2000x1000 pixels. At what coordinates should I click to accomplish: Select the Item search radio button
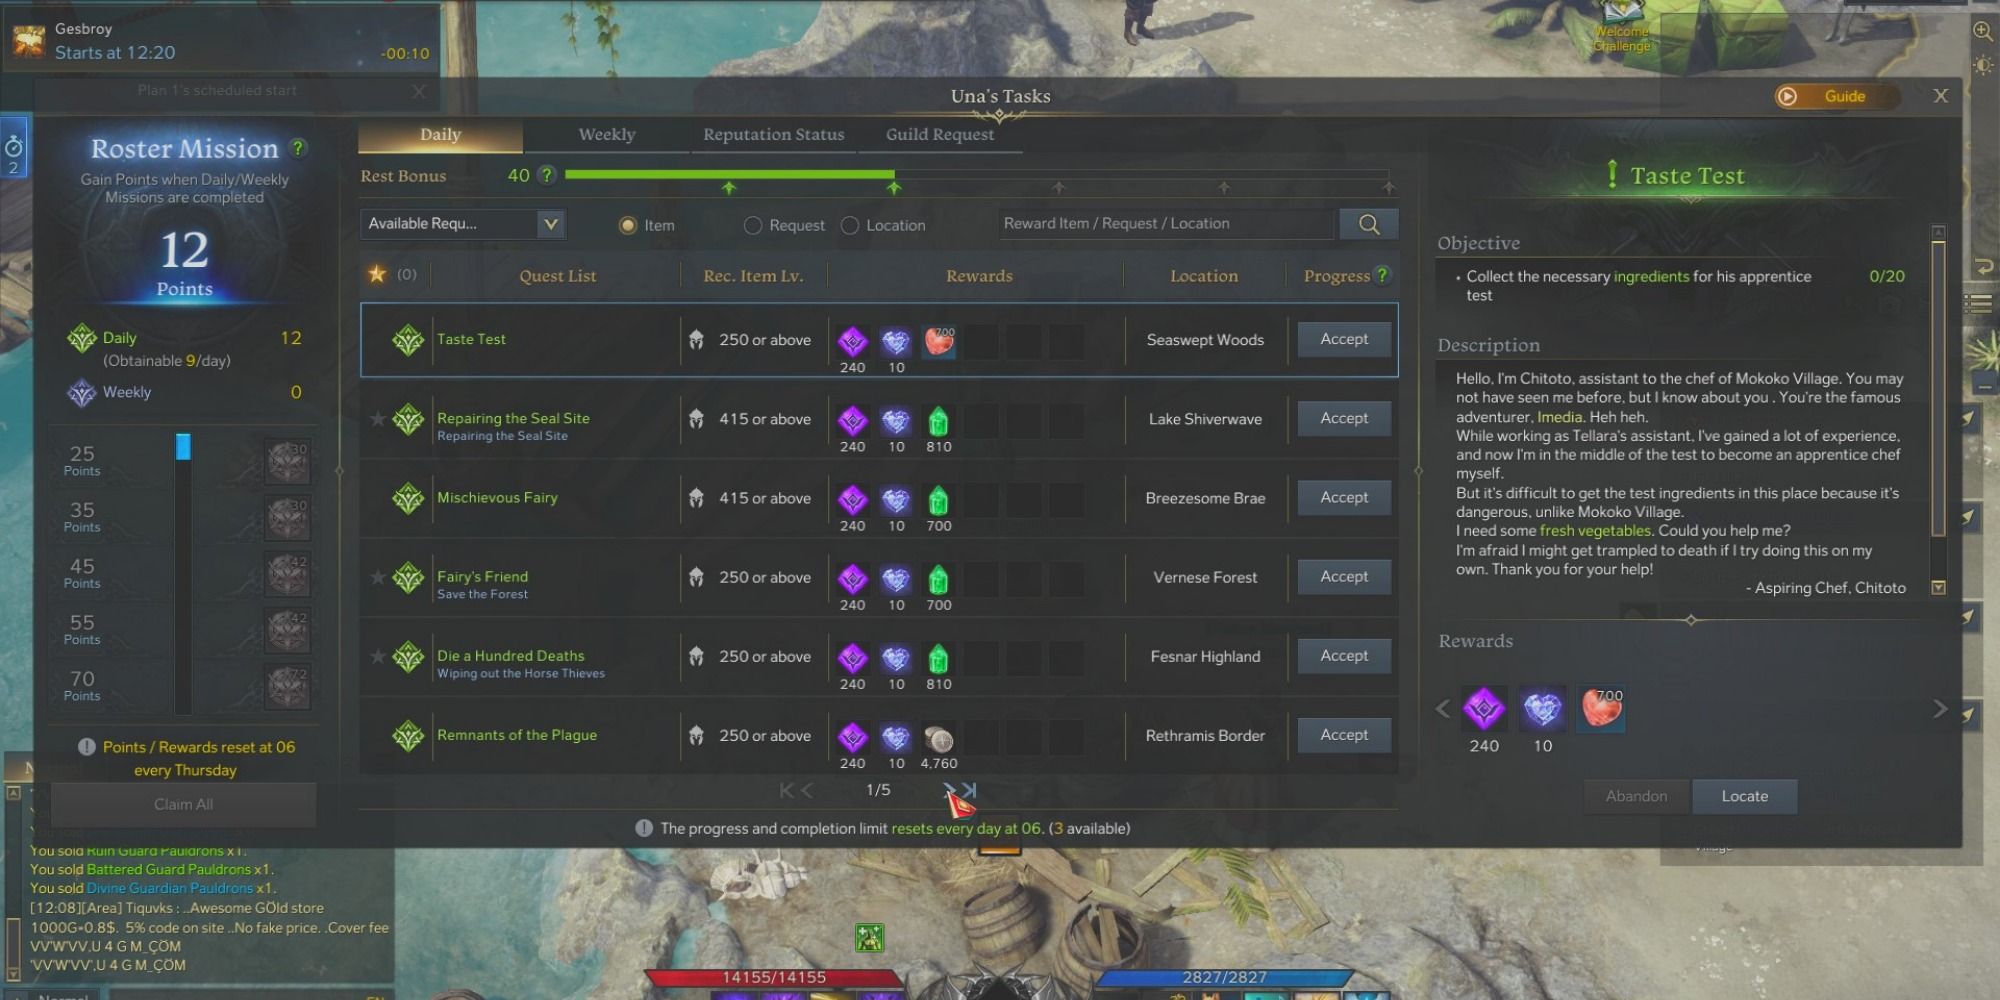coord(627,225)
